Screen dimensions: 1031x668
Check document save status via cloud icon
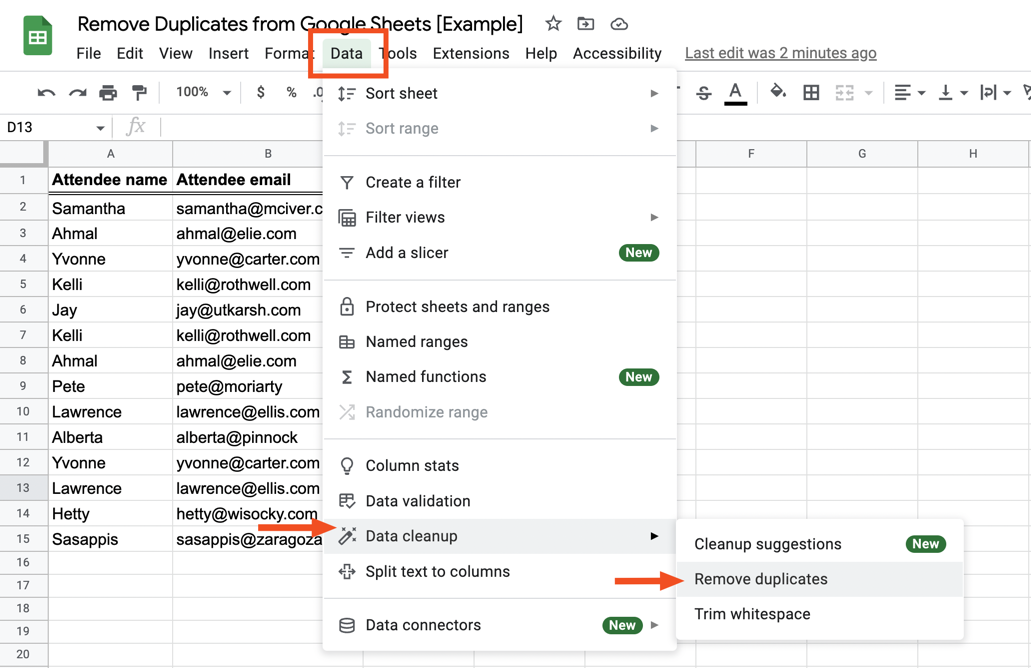click(x=618, y=23)
